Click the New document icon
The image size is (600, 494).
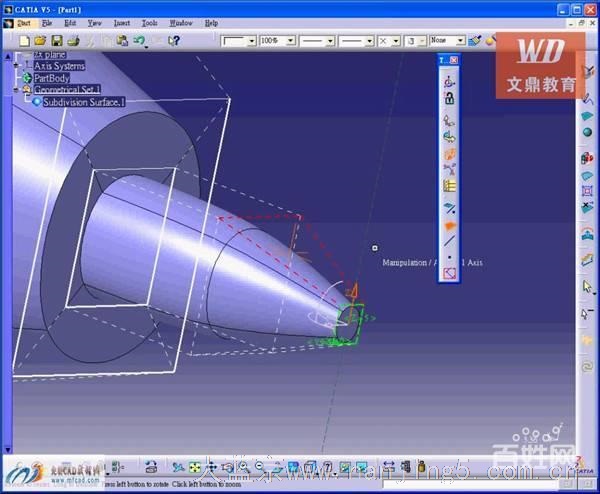(24, 41)
